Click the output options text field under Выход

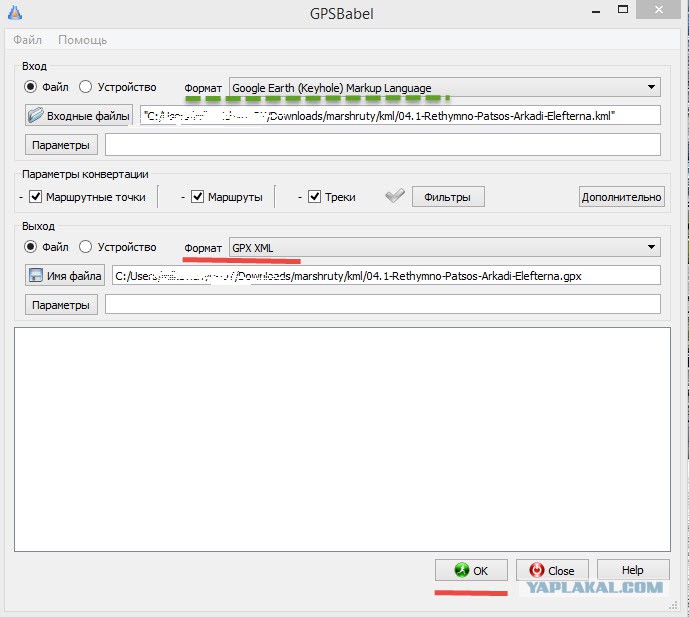(383, 304)
